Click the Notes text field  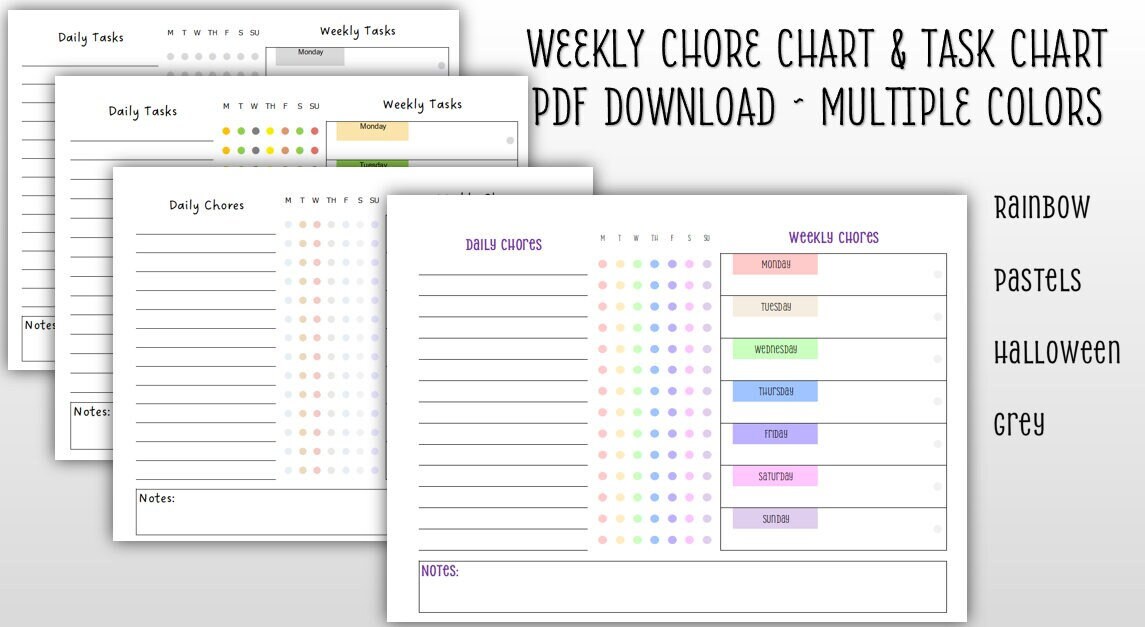[x=680, y=585]
